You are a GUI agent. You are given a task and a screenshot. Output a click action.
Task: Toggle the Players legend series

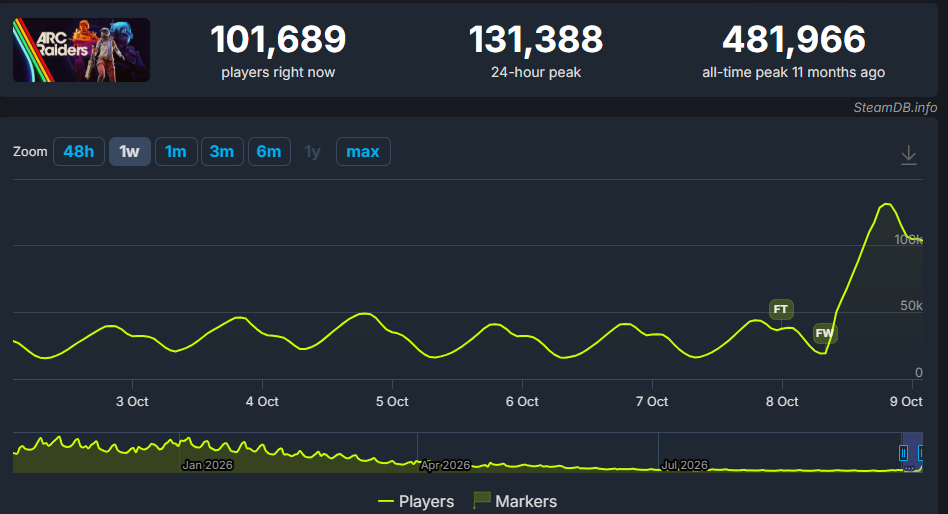click(416, 501)
